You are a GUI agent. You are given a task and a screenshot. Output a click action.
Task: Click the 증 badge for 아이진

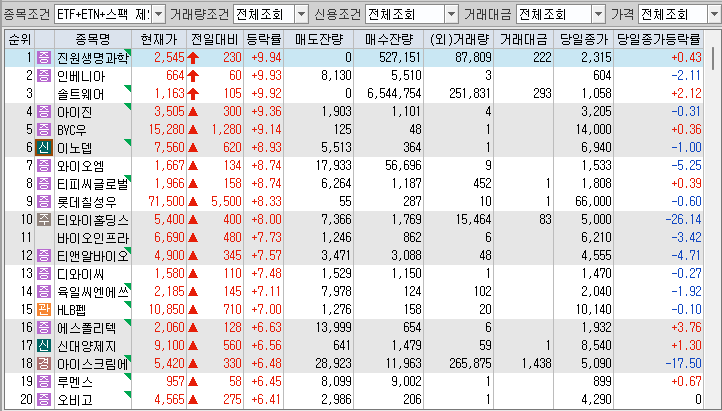(44, 111)
